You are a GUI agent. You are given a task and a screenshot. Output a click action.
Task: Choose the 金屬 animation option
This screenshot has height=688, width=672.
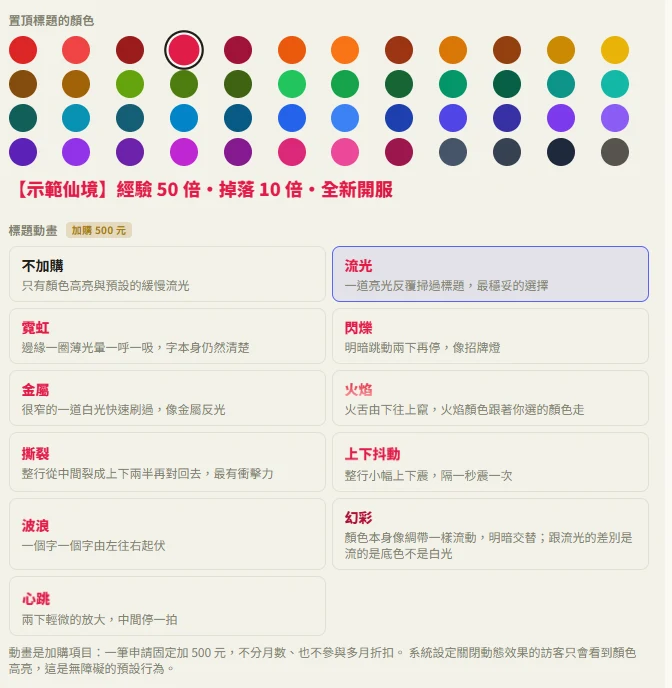coord(167,398)
